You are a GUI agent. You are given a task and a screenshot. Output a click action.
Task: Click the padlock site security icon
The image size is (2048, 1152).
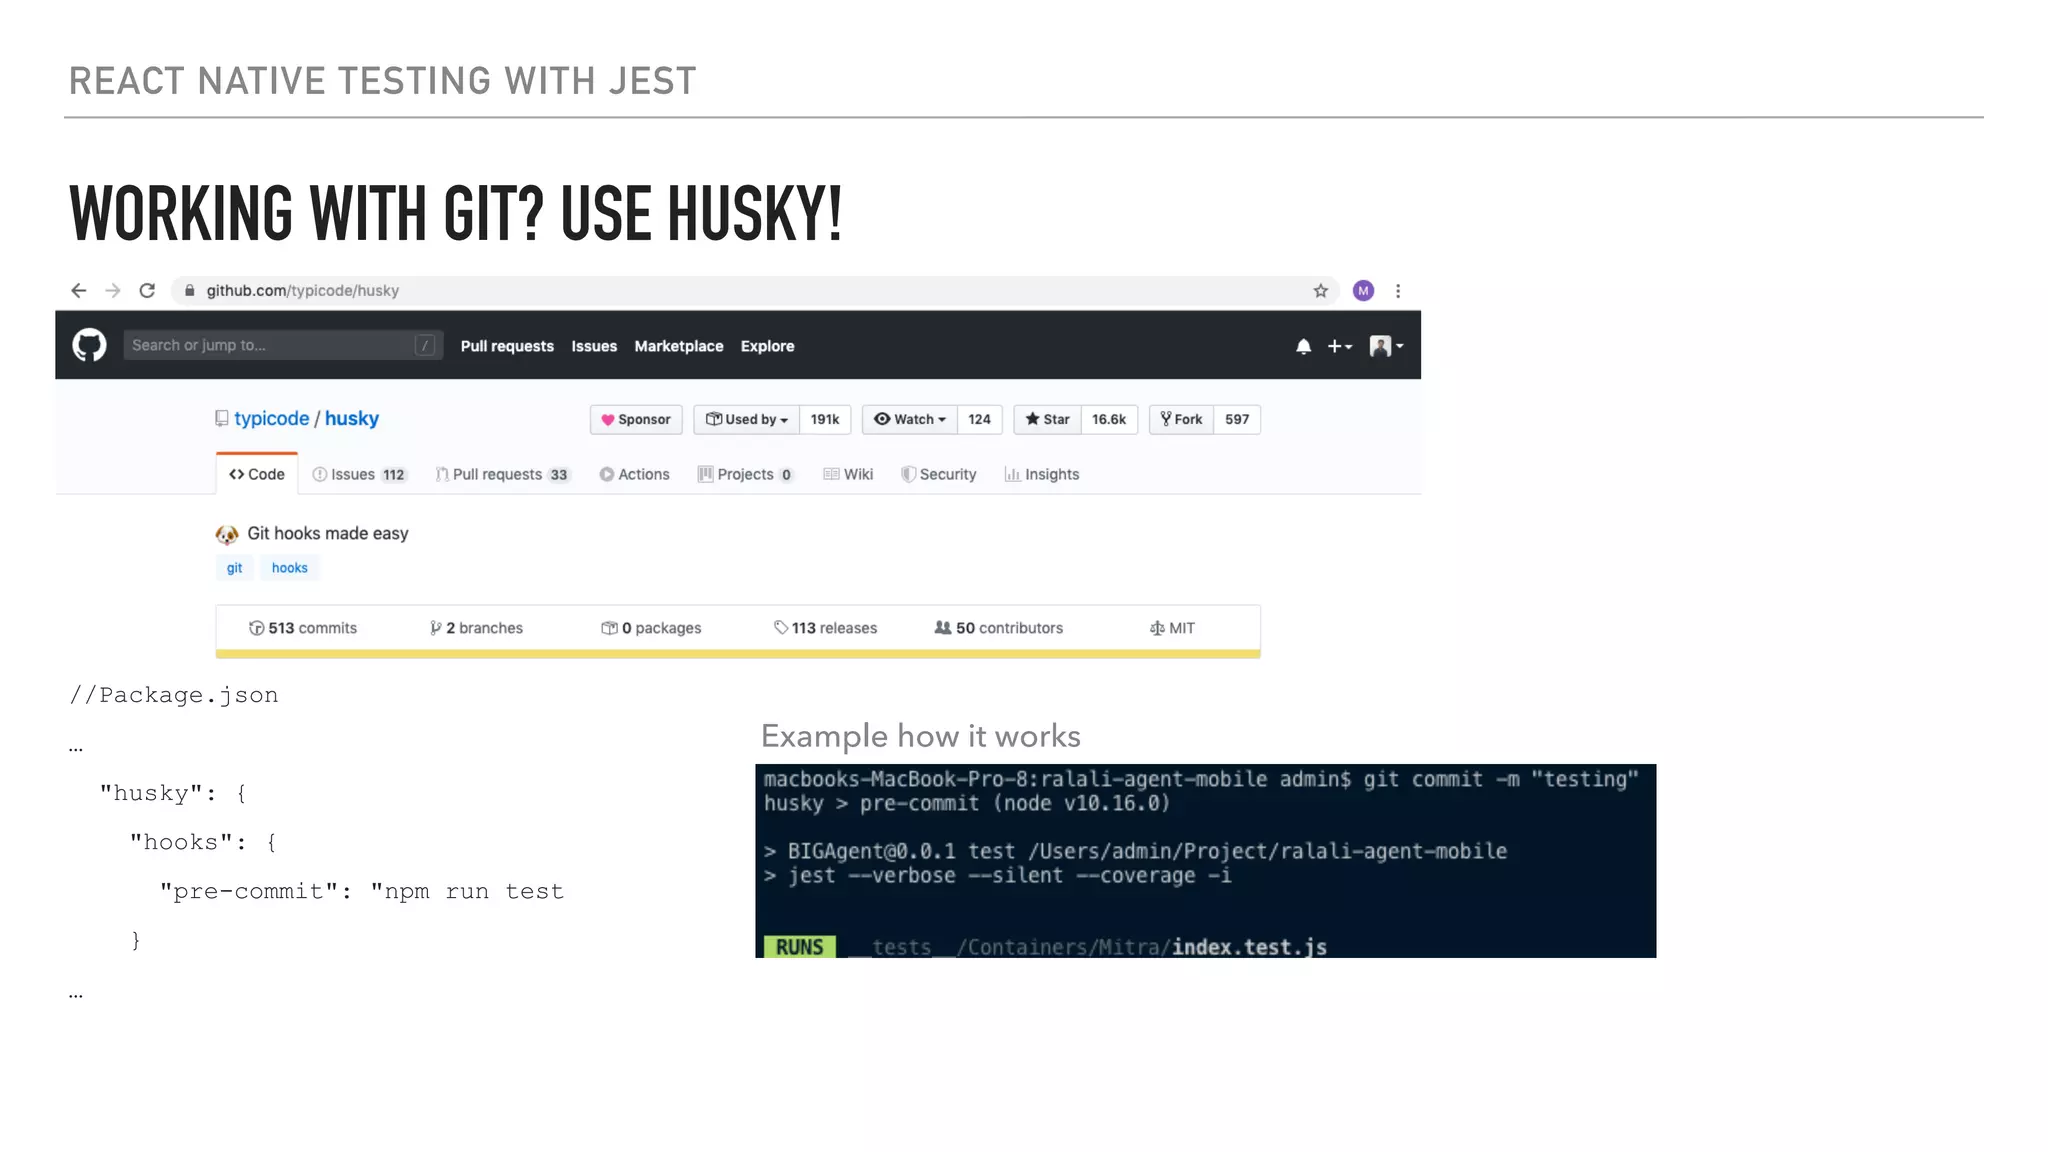pyautogui.click(x=189, y=291)
